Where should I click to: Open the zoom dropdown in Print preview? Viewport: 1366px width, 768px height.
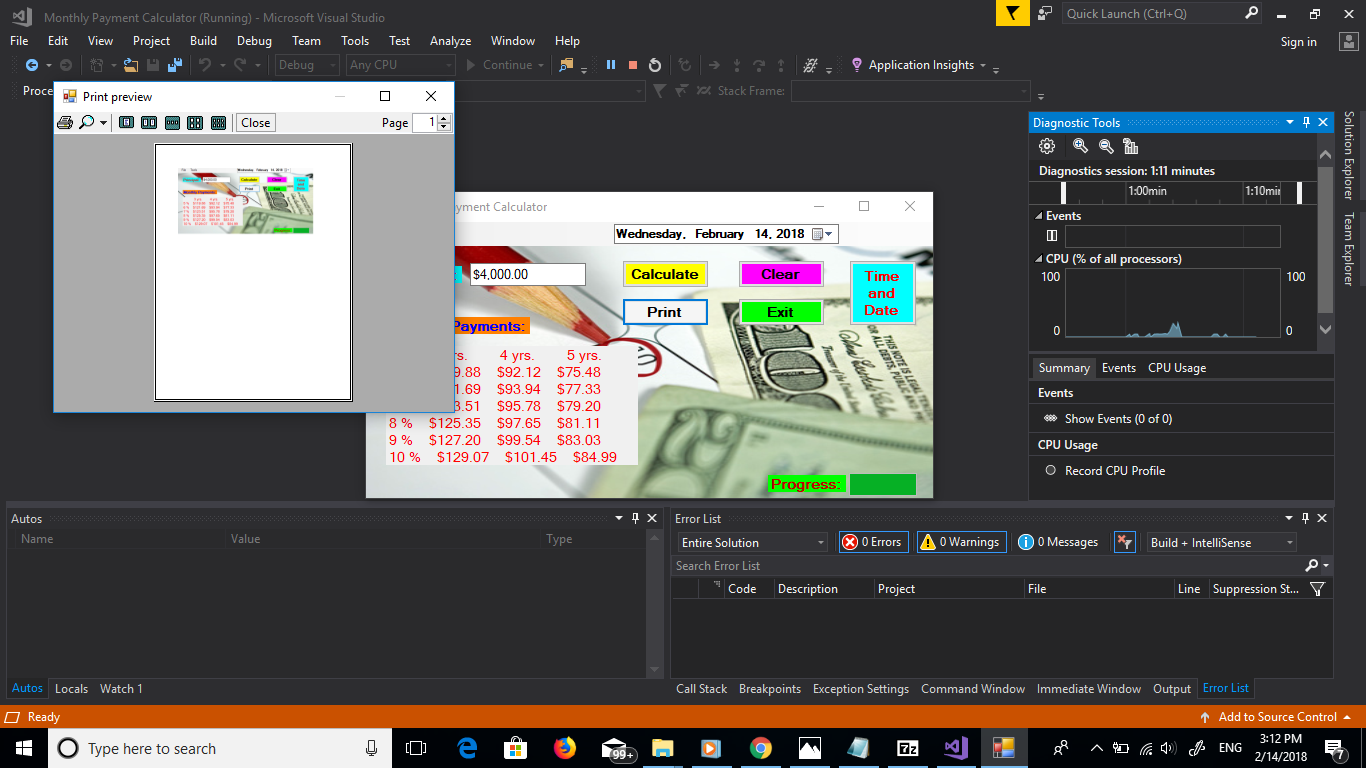(x=101, y=122)
